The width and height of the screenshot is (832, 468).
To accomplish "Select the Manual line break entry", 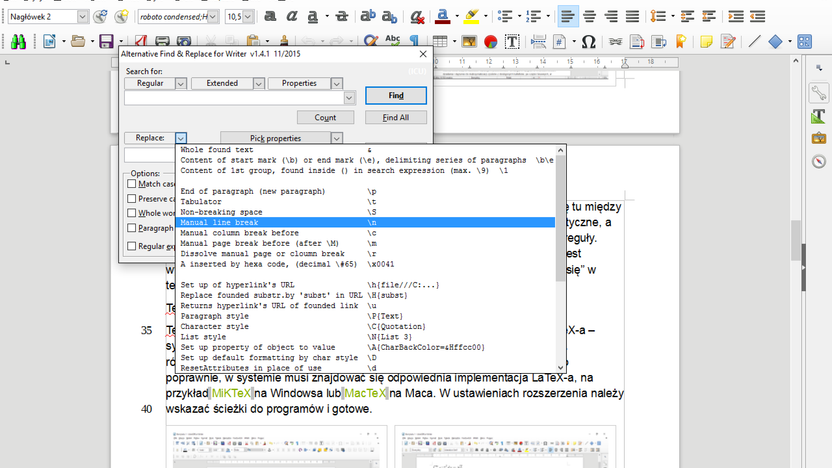I will 365,222.
